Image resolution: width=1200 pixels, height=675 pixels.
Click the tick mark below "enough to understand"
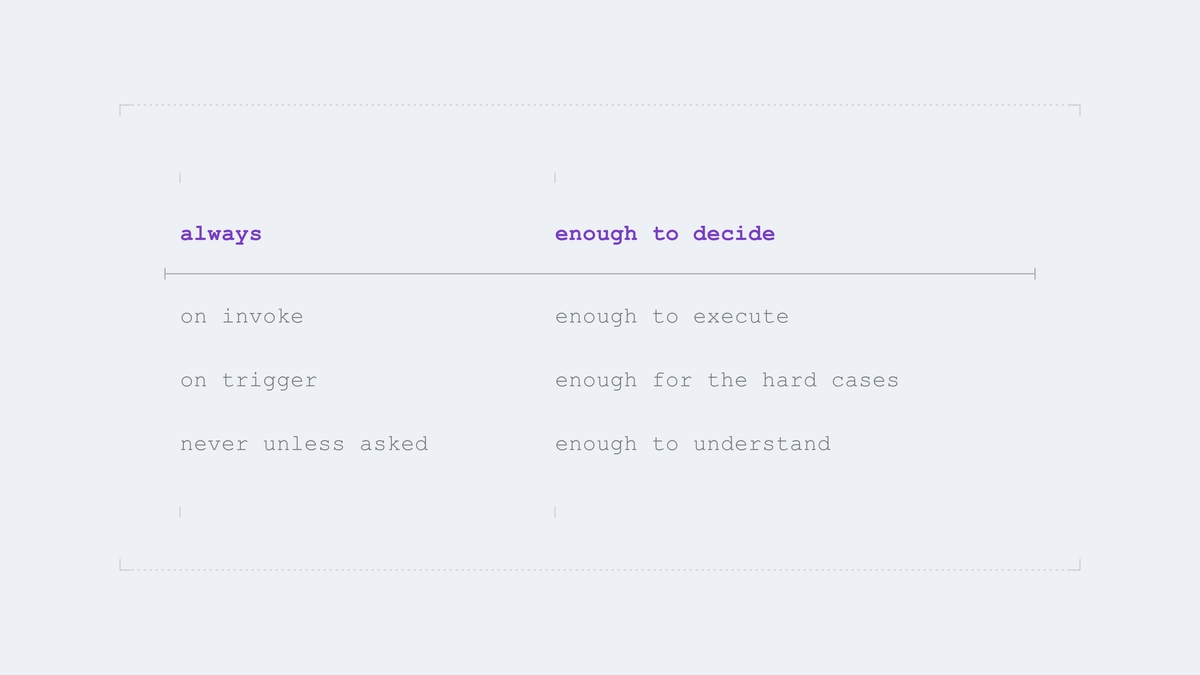click(x=555, y=511)
